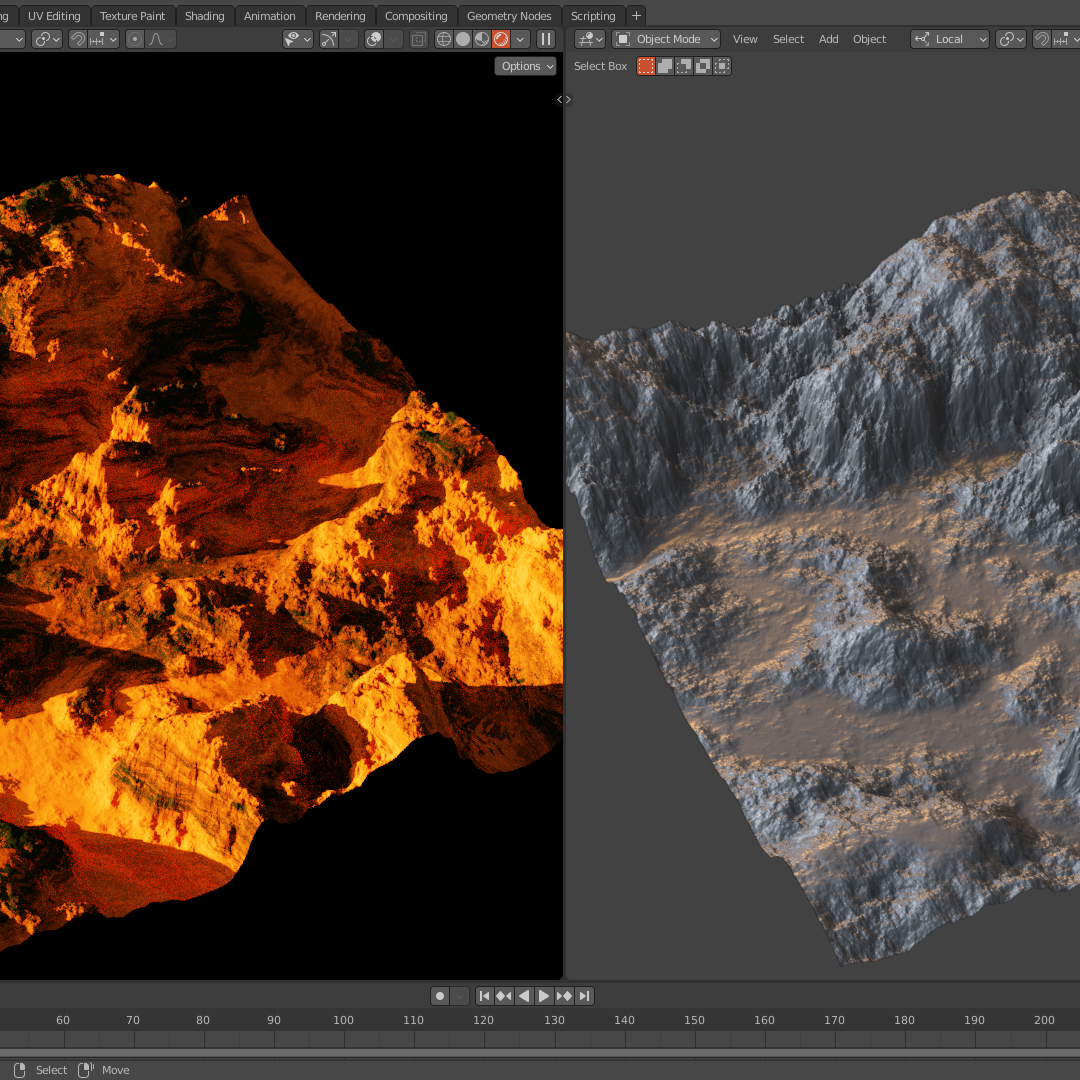Choose Set a new selection mode
Viewport: 1080px width, 1080px height.
point(645,66)
